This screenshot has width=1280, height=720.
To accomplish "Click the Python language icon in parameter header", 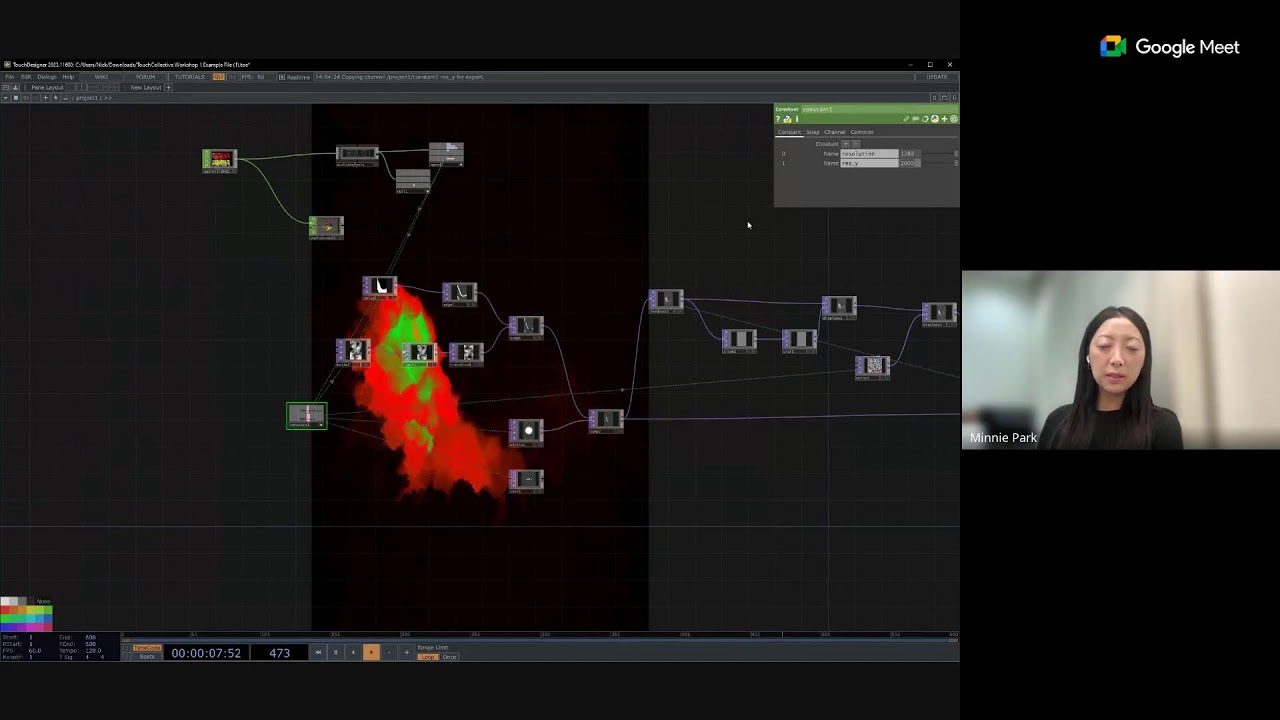I will pos(934,119).
